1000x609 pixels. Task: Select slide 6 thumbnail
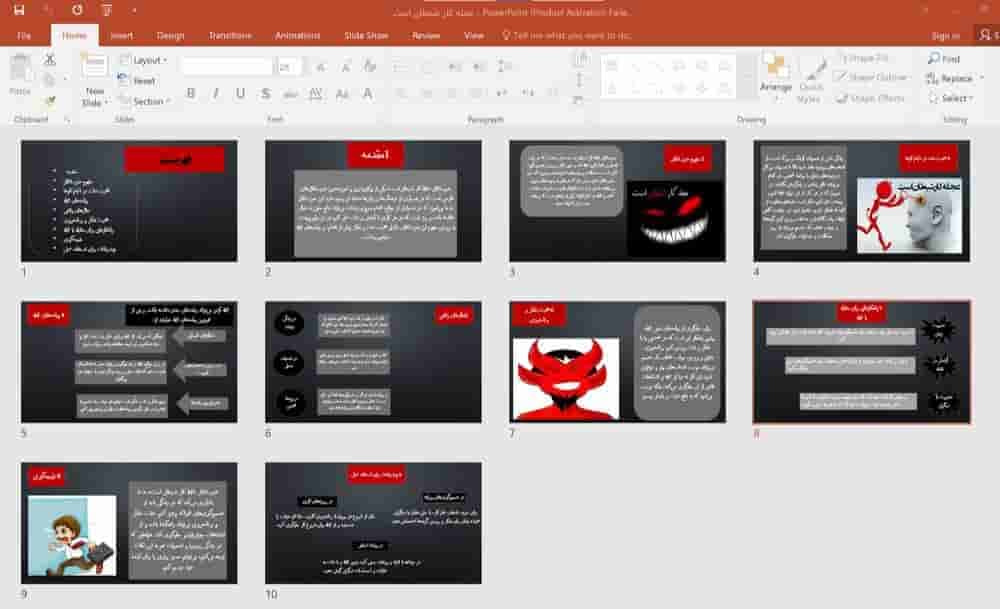pyautogui.click(x=374, y=362)
